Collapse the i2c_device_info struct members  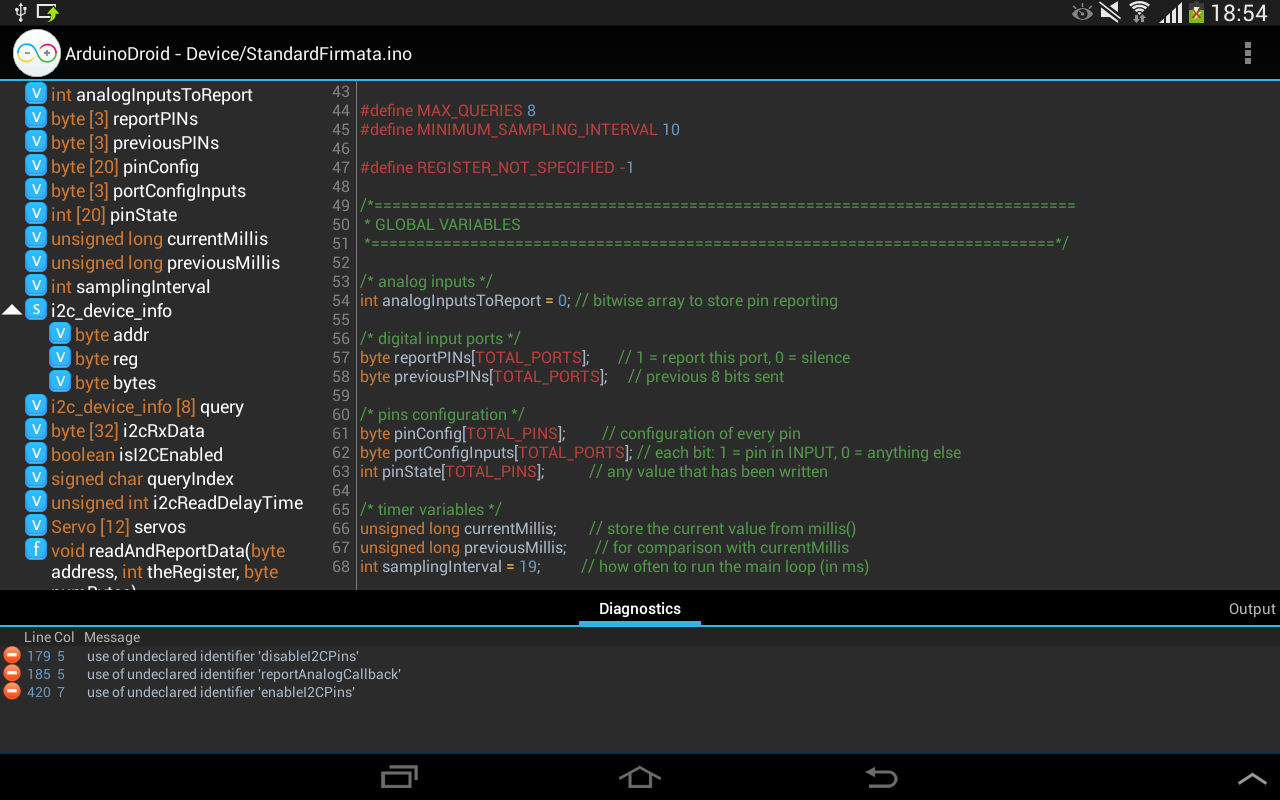[12, 310]
